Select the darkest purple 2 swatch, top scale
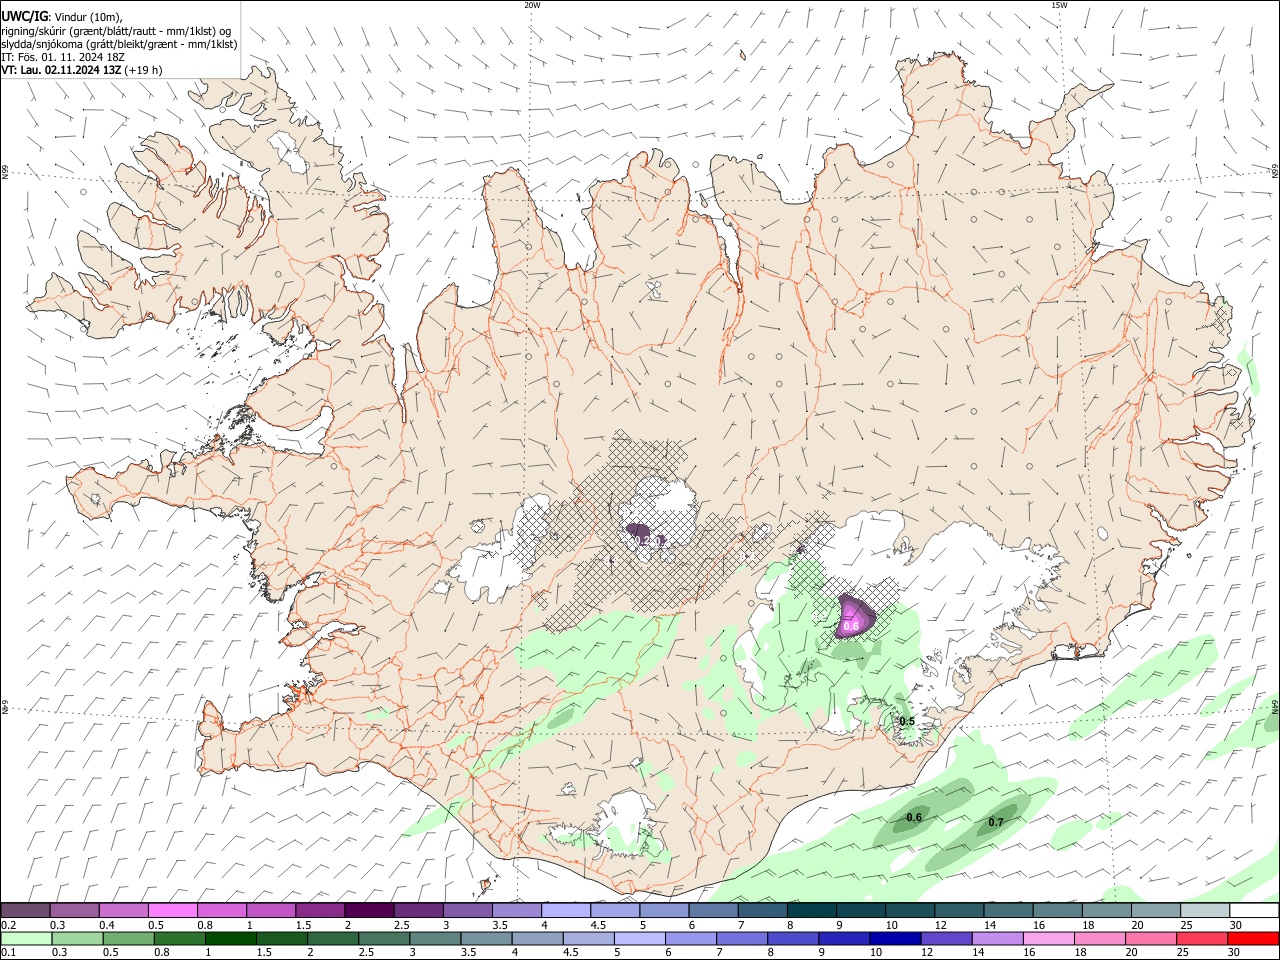 (x=369, y=910)
